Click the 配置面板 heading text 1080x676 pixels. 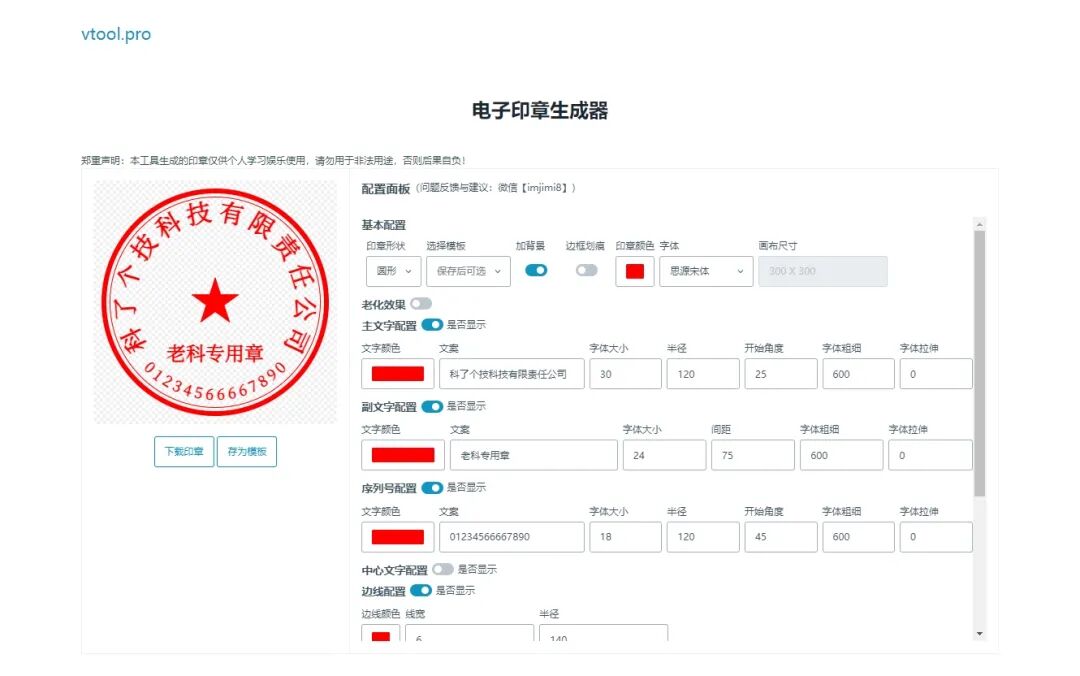pos(386,189)
